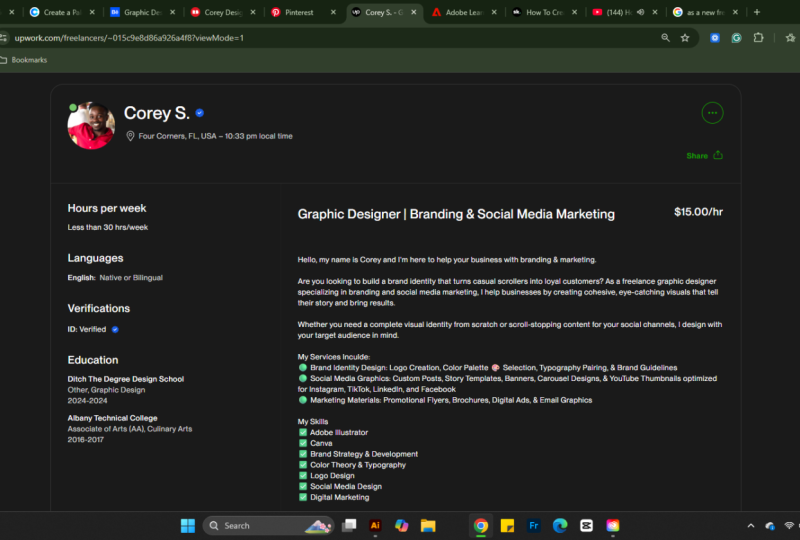Click the upwork.com URL in address bar
The image size is (800, 540).
pyautogui.click(x=129, y=38)
